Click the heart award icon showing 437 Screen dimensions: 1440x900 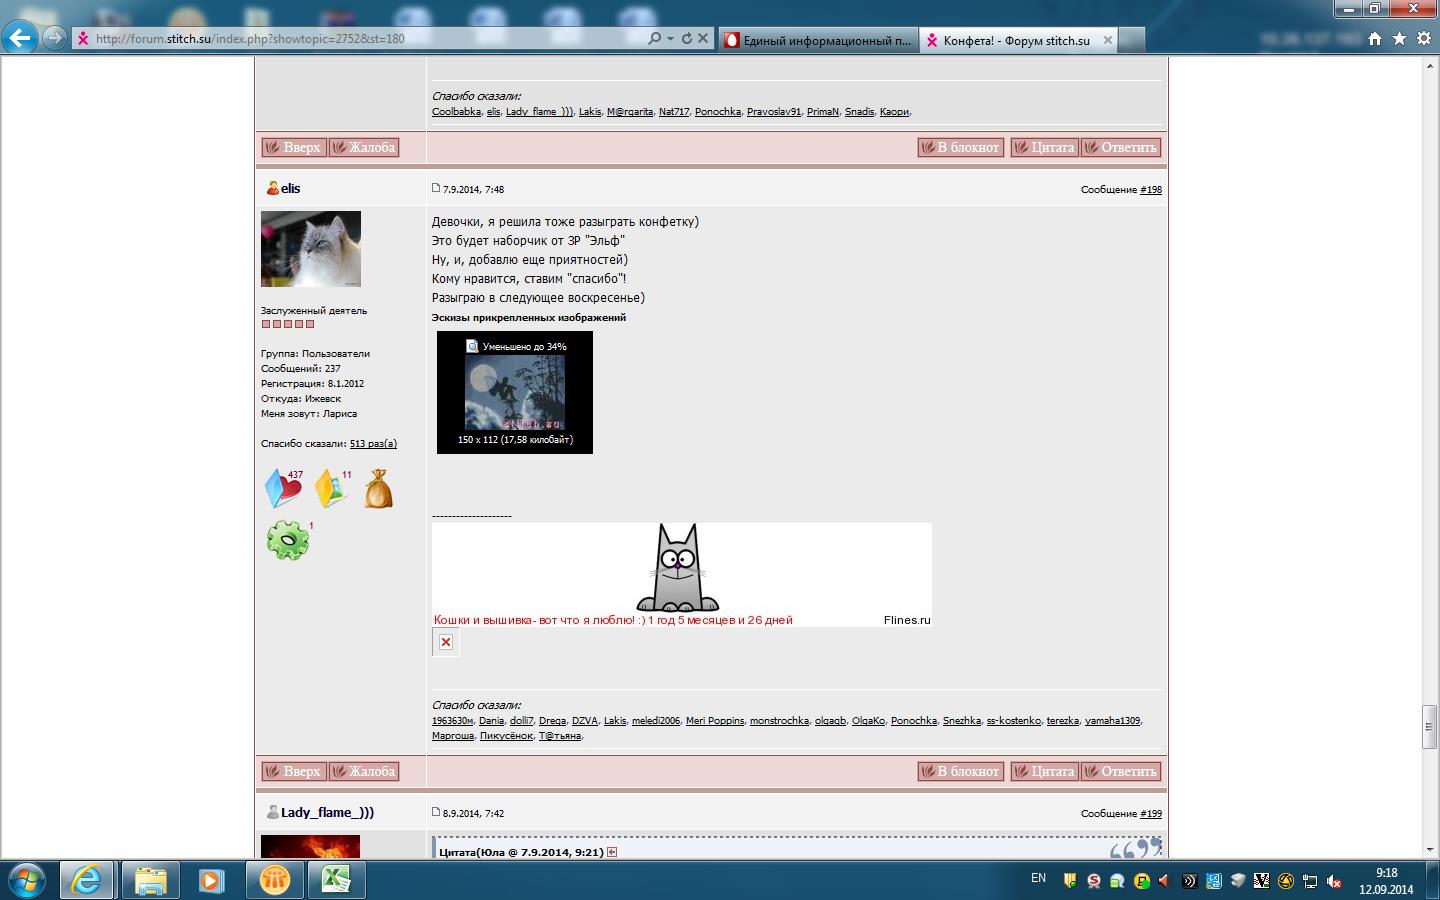click(283, 489)
